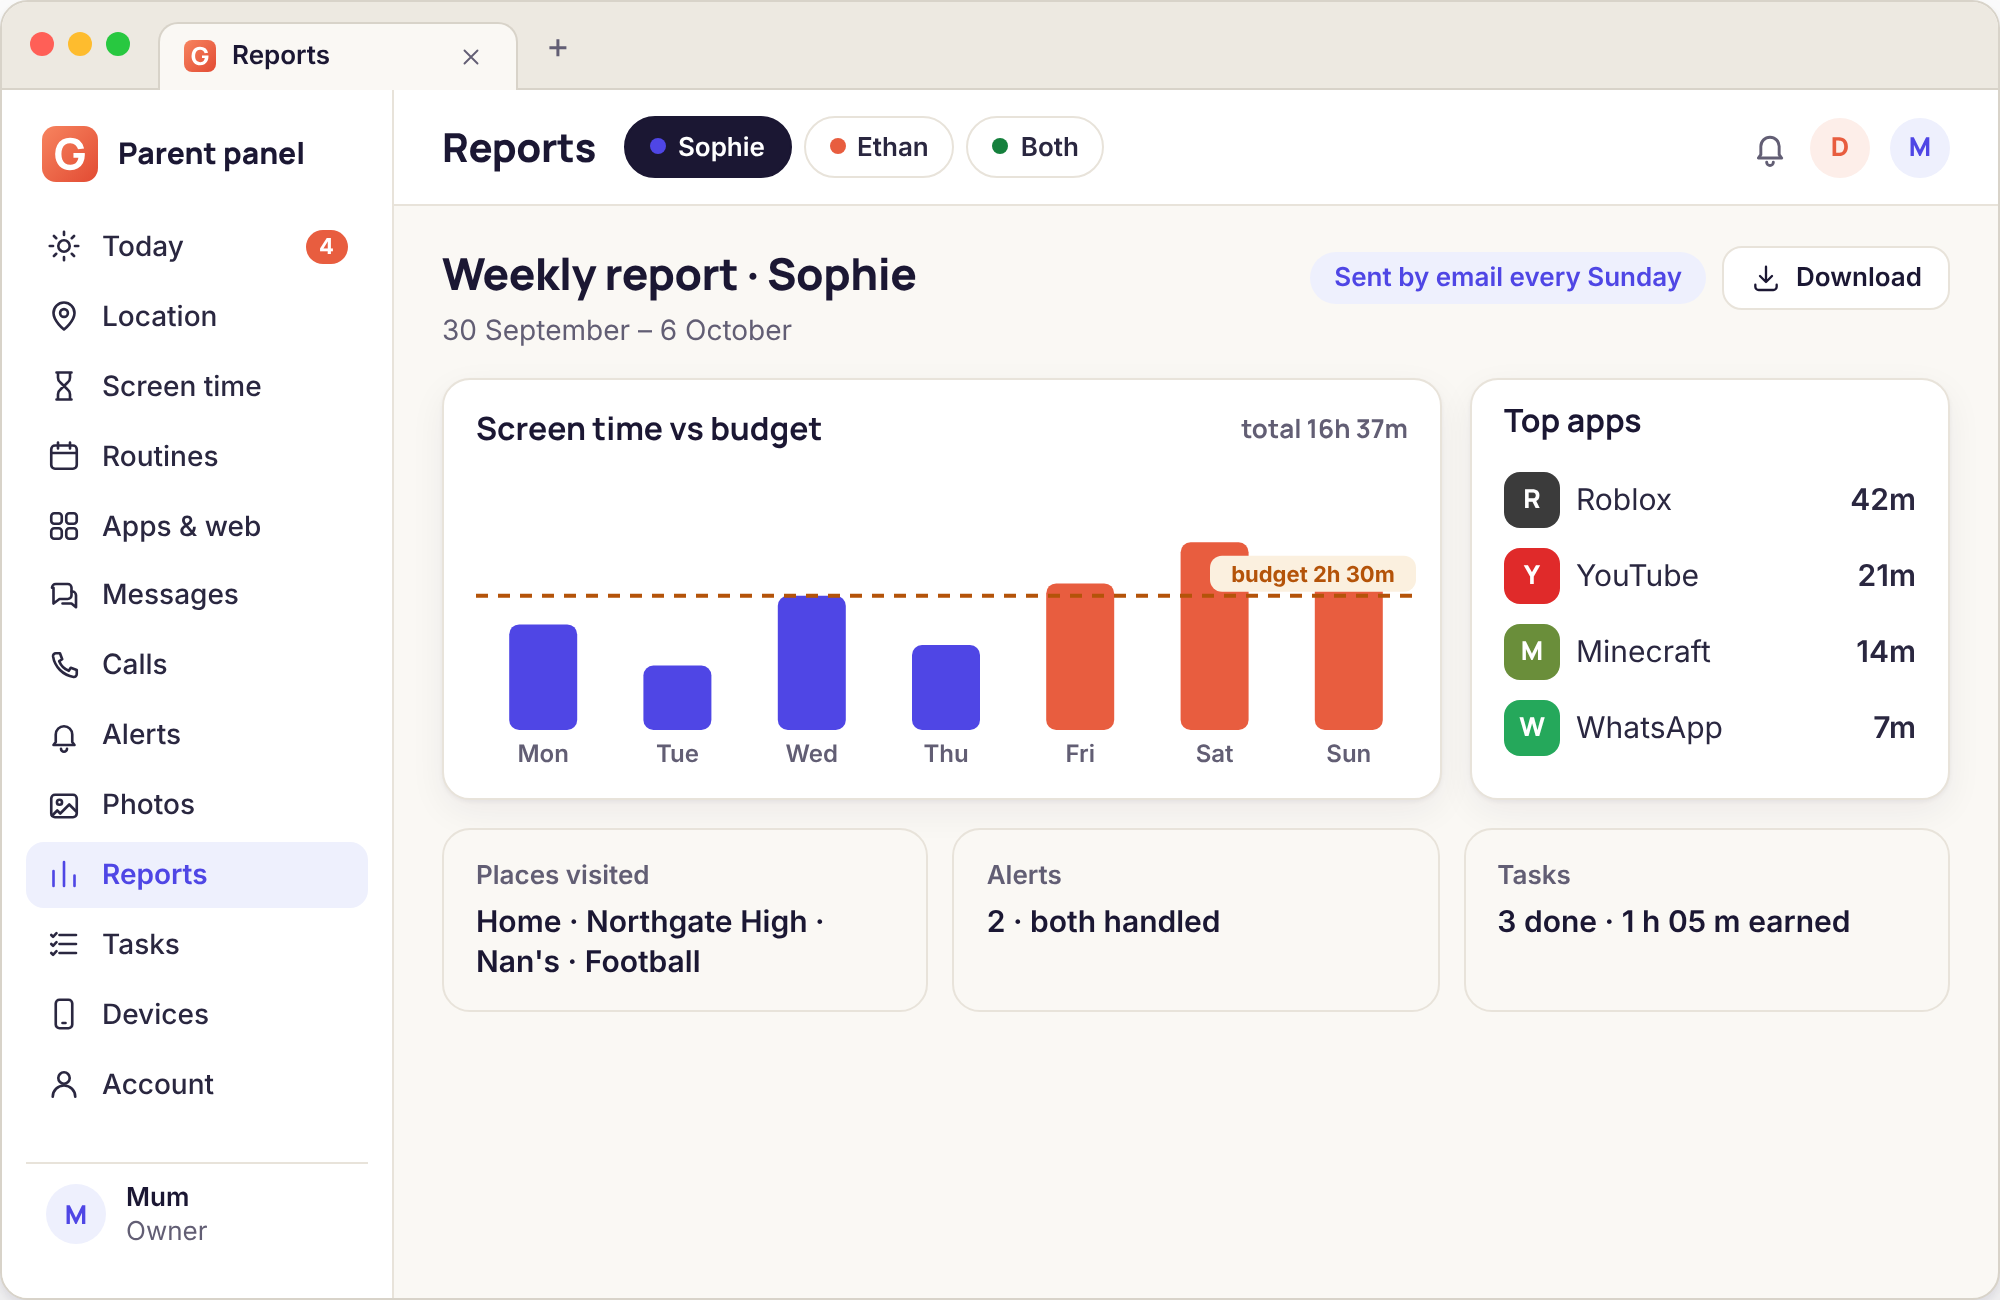
Task: Click Minecraft 14m value
Action: (1886, 651)
